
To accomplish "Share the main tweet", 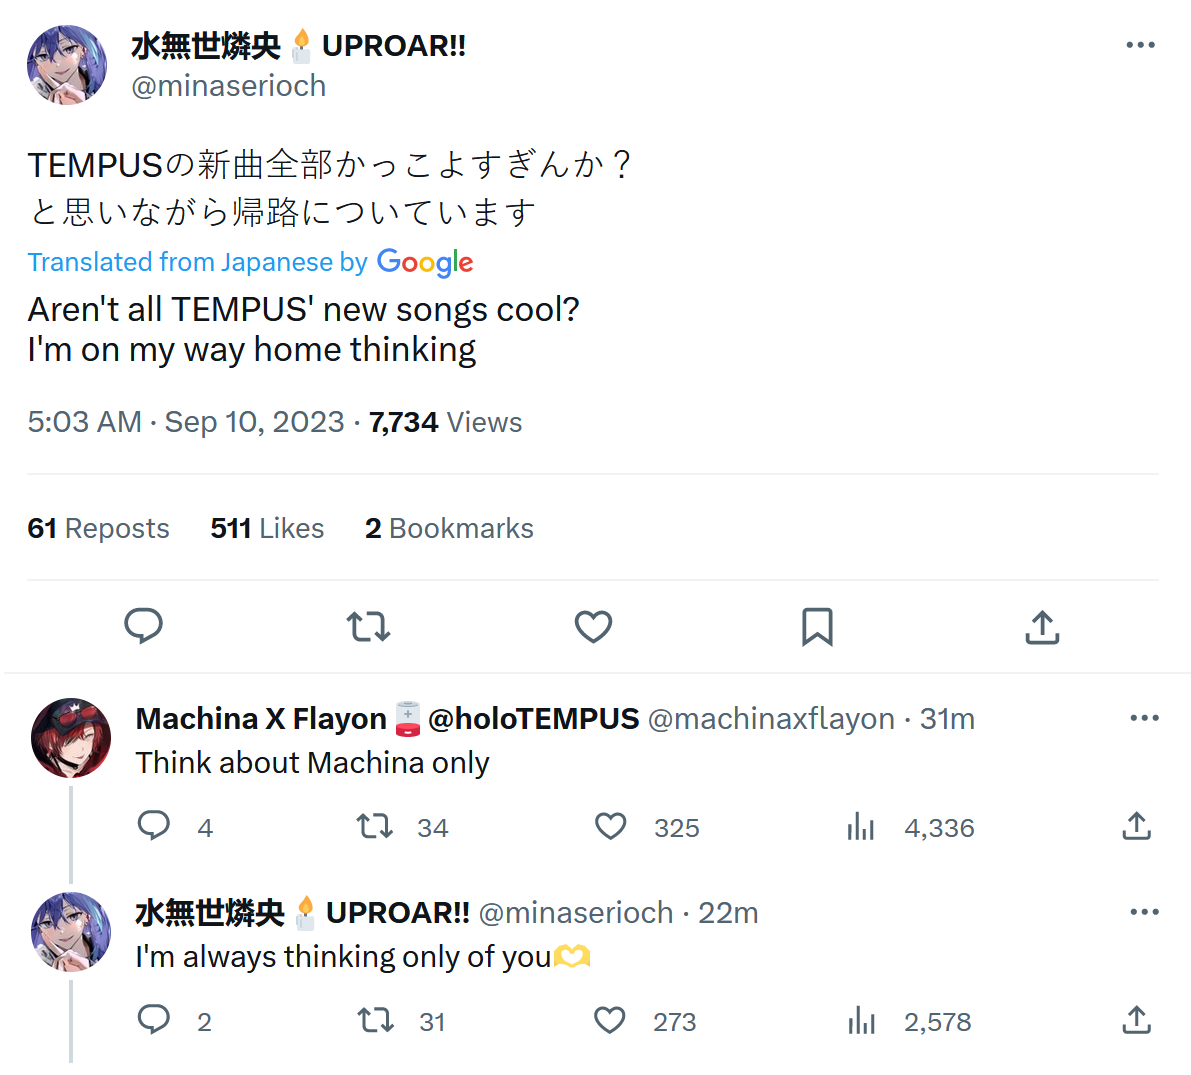I will pyautogui.click(x=1042, y=627).
